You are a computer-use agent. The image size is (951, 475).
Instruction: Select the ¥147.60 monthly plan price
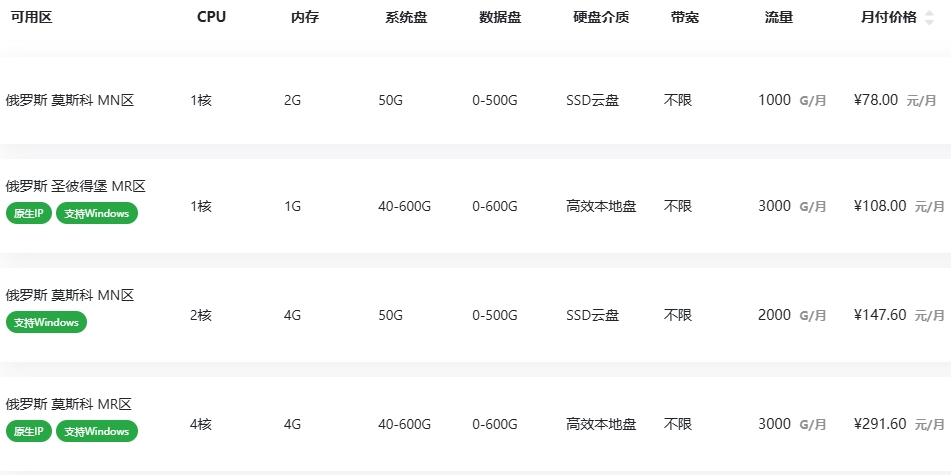click(x=880, y=315)
